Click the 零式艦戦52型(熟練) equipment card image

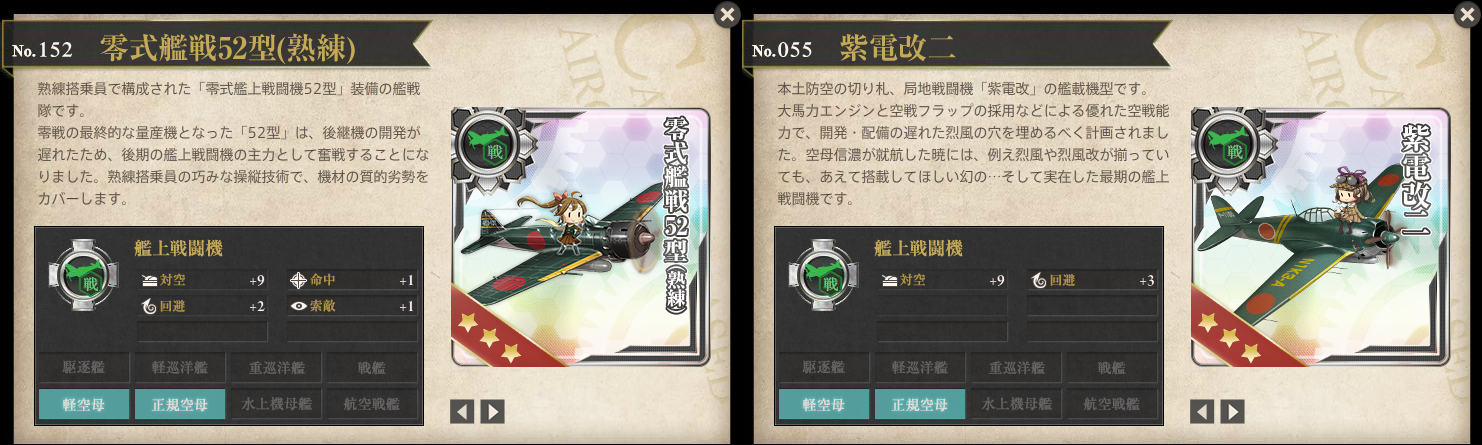(581, 237)
